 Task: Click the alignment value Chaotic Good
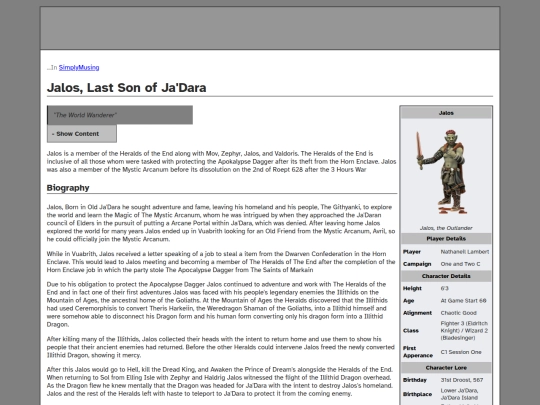coord(458,313)
